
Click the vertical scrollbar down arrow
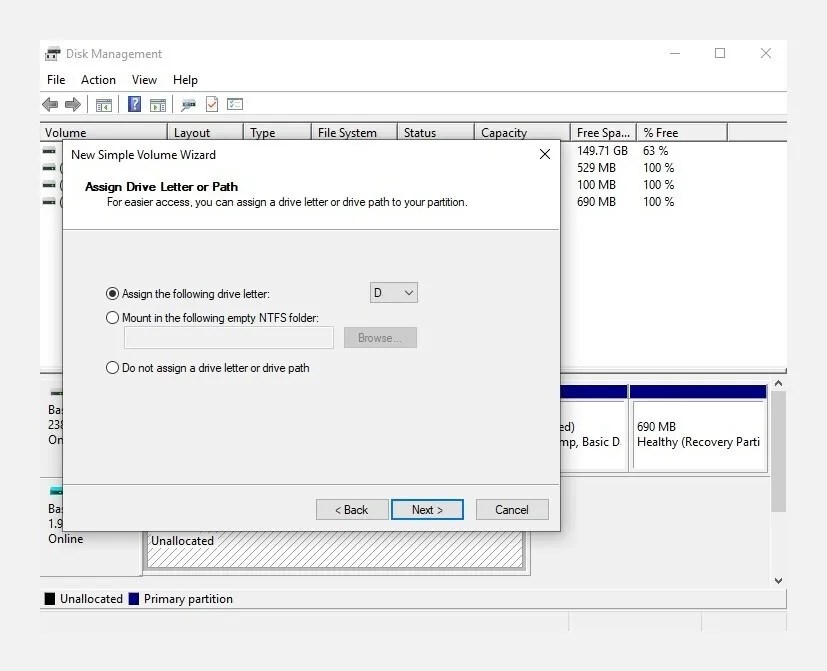[778, 580]
